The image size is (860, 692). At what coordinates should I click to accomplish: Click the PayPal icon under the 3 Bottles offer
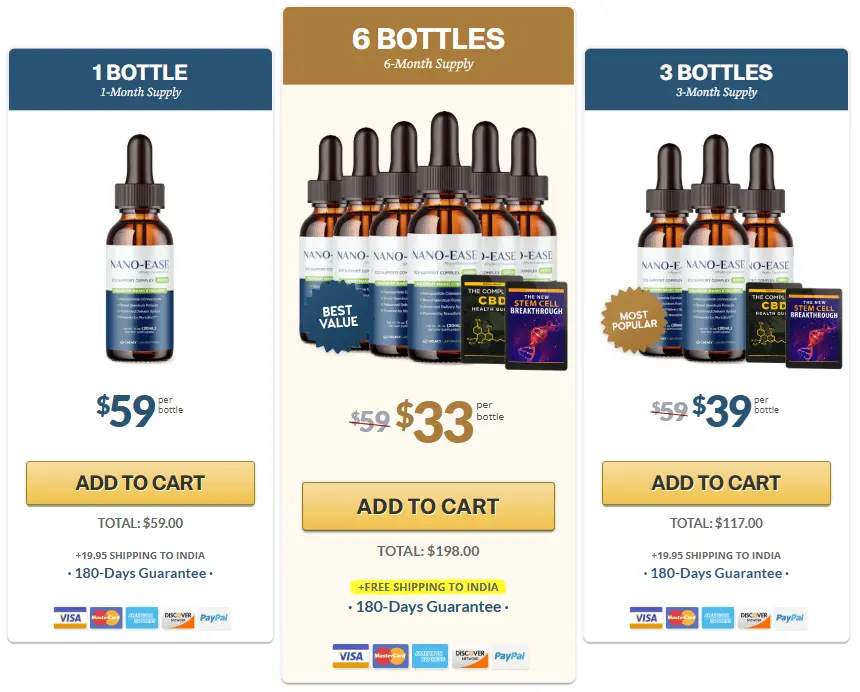(790, 618)
